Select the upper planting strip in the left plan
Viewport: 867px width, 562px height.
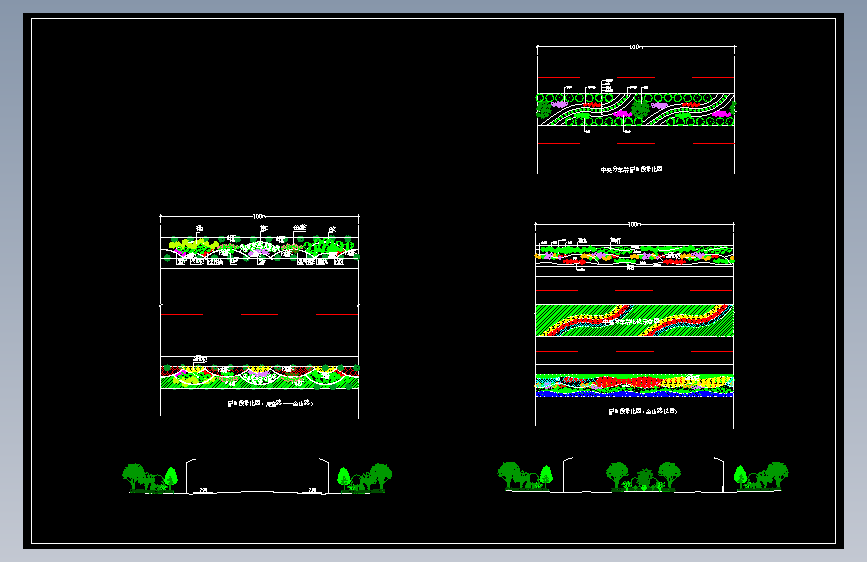point(259,249)
